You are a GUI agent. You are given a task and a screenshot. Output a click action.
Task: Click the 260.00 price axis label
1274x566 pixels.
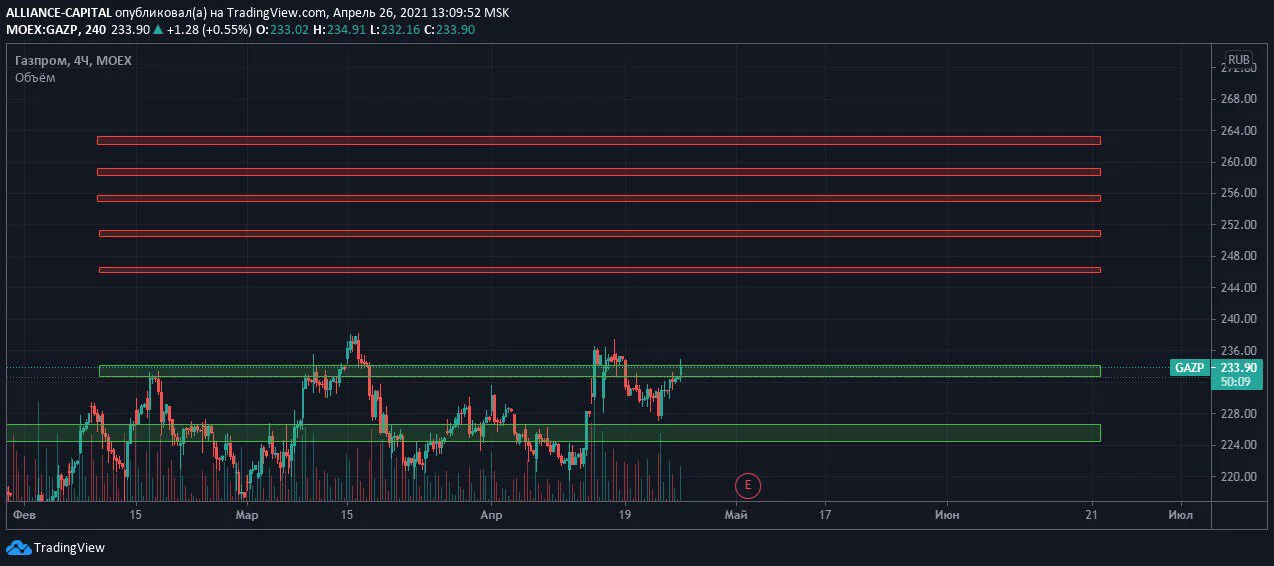(x=1238, y=162)
